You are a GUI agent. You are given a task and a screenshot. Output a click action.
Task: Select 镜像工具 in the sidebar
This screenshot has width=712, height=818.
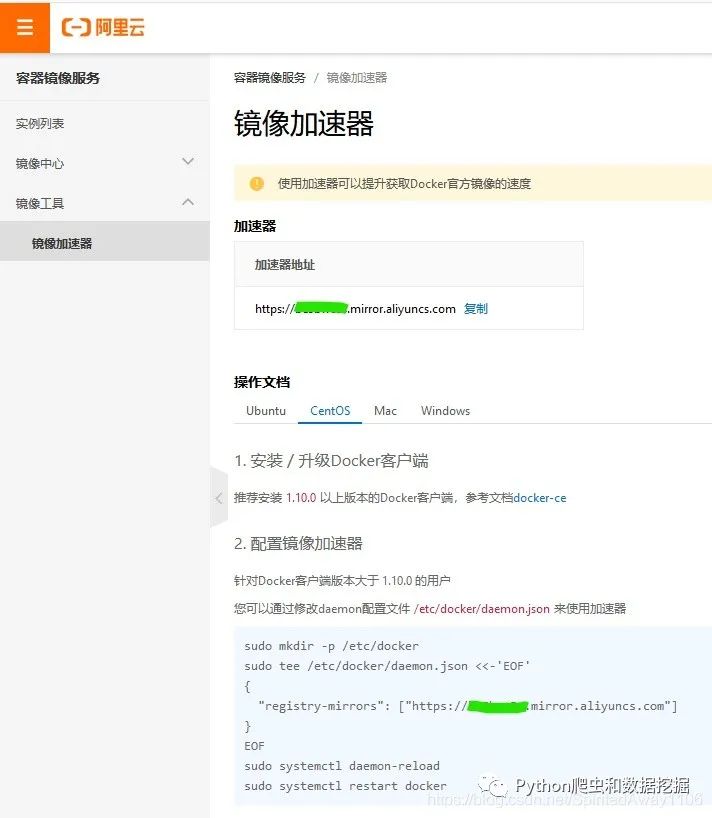point(40,203)
